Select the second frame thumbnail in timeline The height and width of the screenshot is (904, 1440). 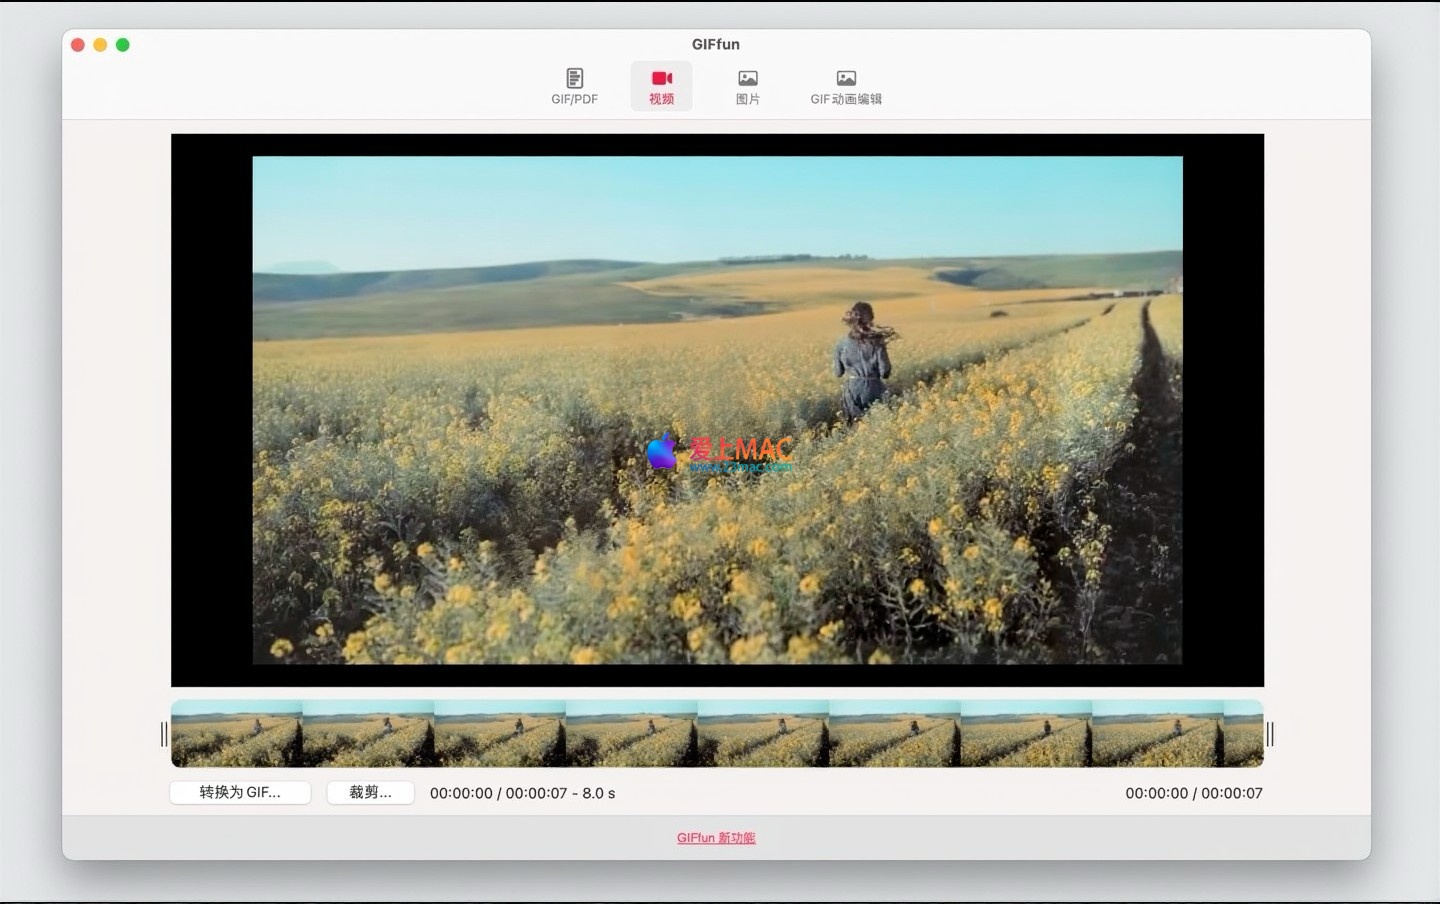pyautogui.click(x=368, y=734)
